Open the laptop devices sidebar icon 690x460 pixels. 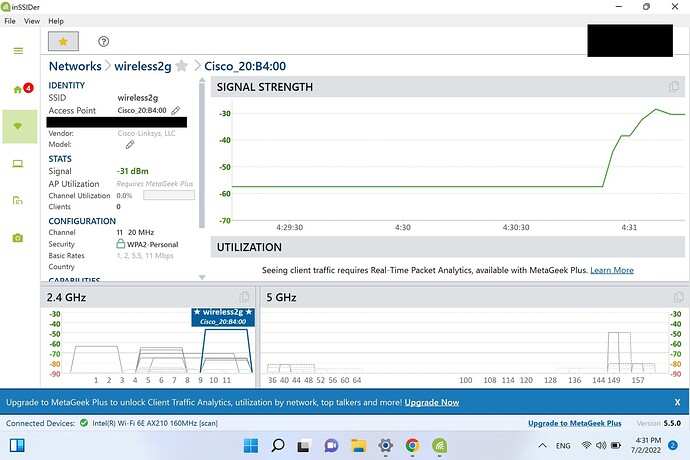click(x=18, y=164)
